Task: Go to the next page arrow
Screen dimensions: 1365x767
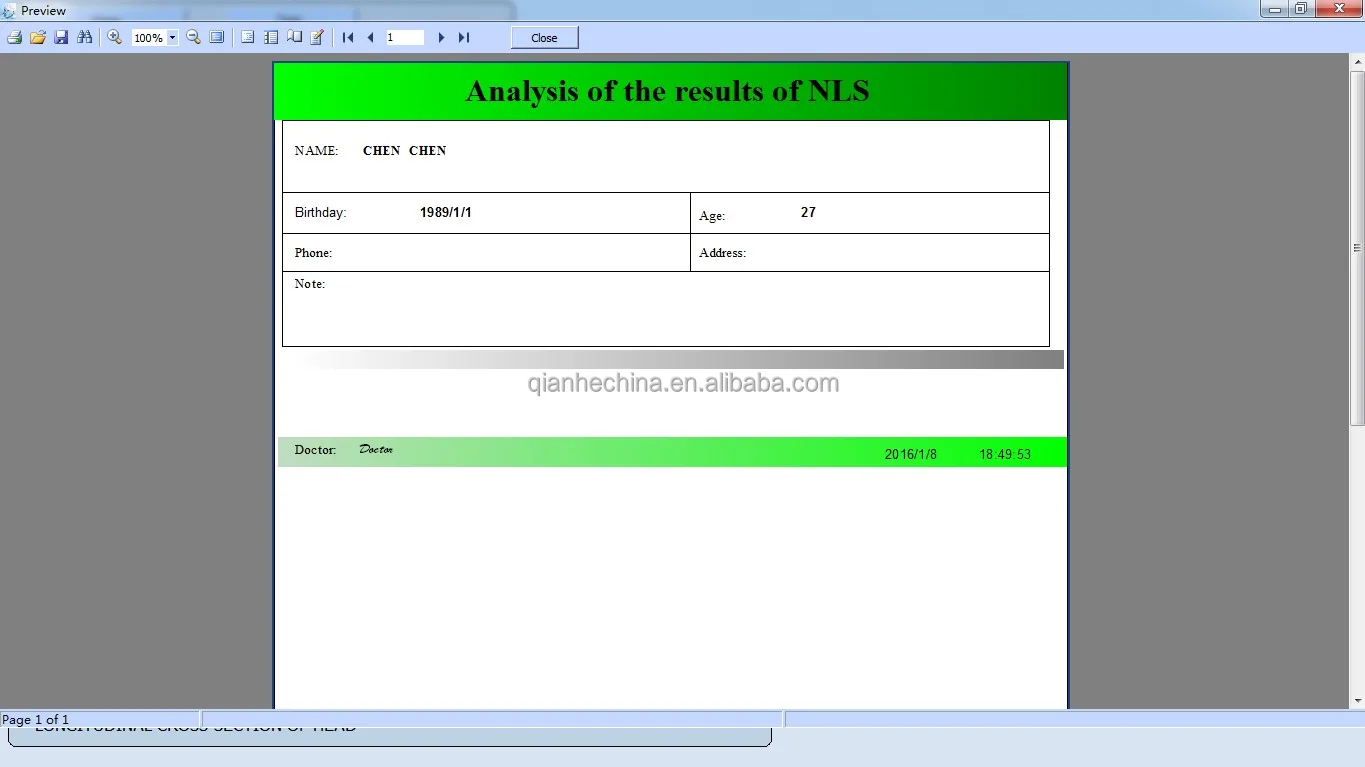Action: coord(441,37)
